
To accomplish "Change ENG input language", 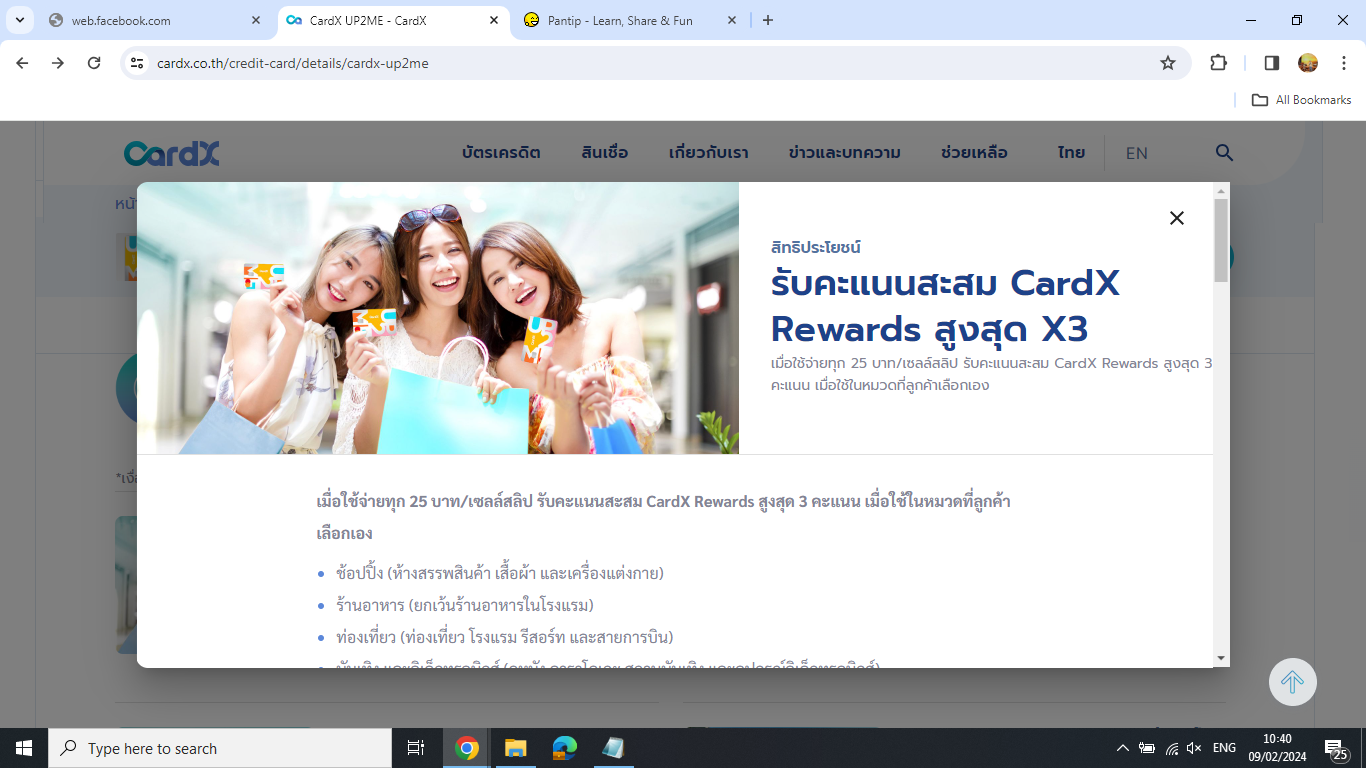I will (1224, 748).
